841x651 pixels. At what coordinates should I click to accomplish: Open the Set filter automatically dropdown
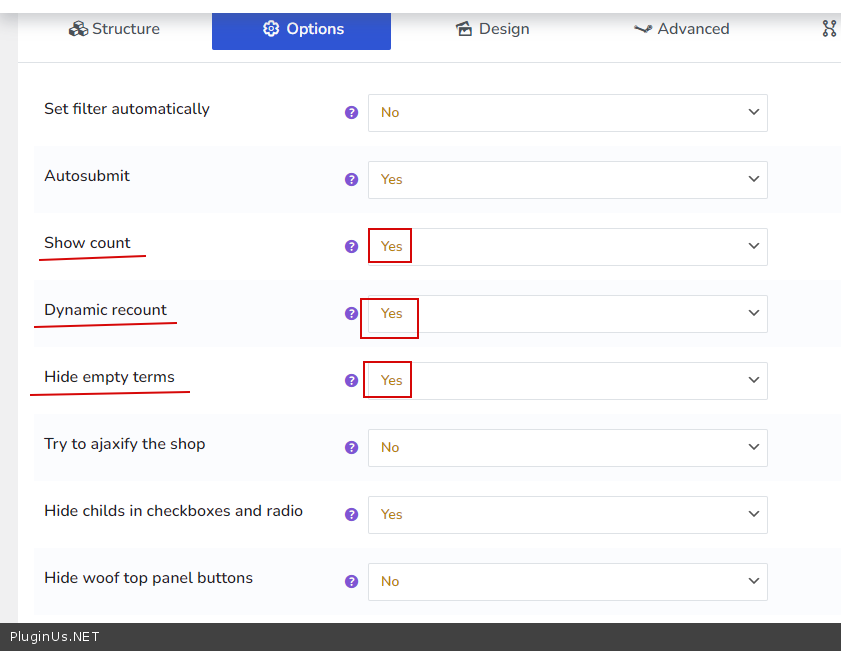[x=567, y=113]
